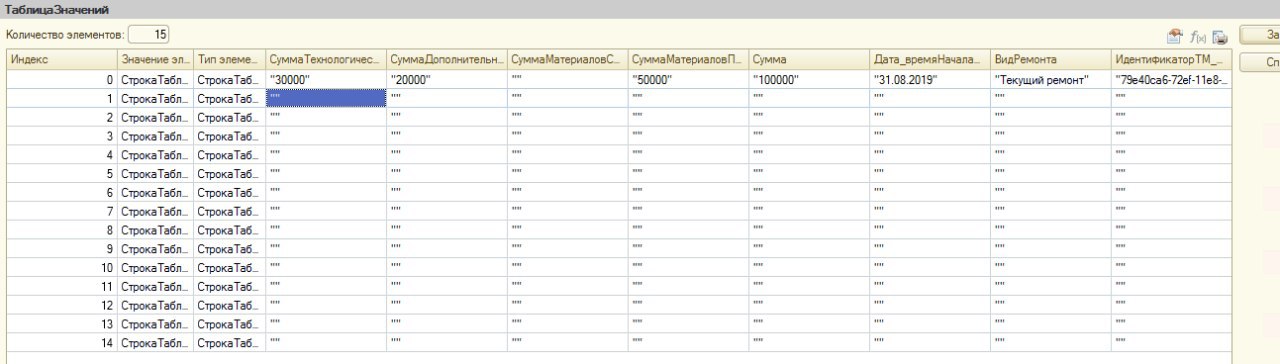
Task: Select "Значение эл..." cell in row 10
Action: tap(156, 268)
